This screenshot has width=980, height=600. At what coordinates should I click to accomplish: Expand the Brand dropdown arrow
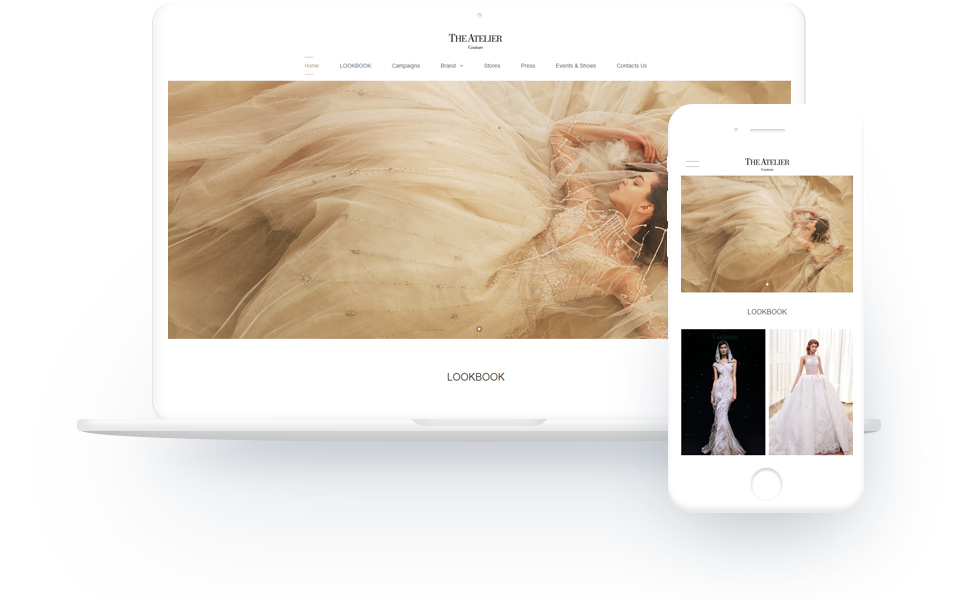tap(461, 66)
